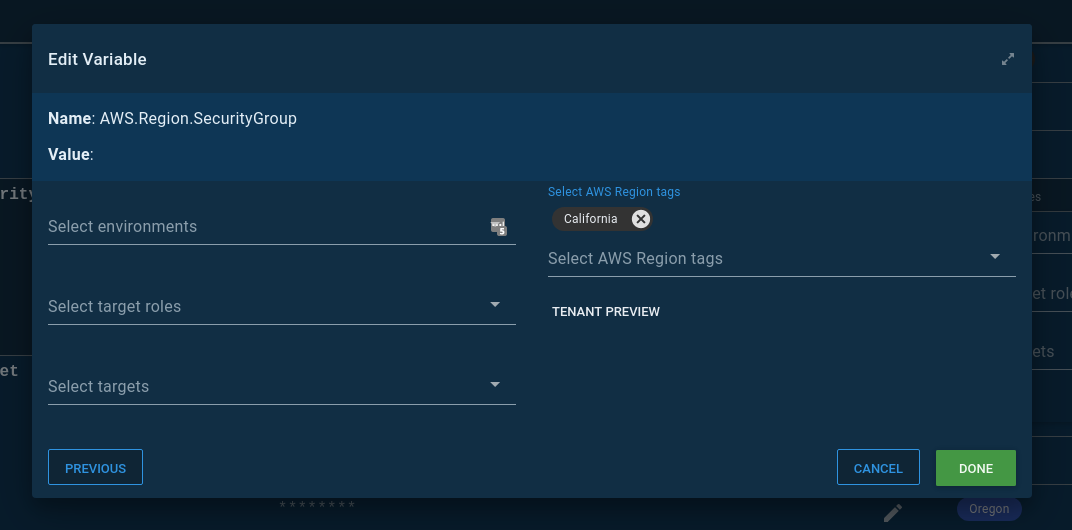Click the Oregon tag in the background
This screenshot has height=530, width=1072.
[988, 509]
